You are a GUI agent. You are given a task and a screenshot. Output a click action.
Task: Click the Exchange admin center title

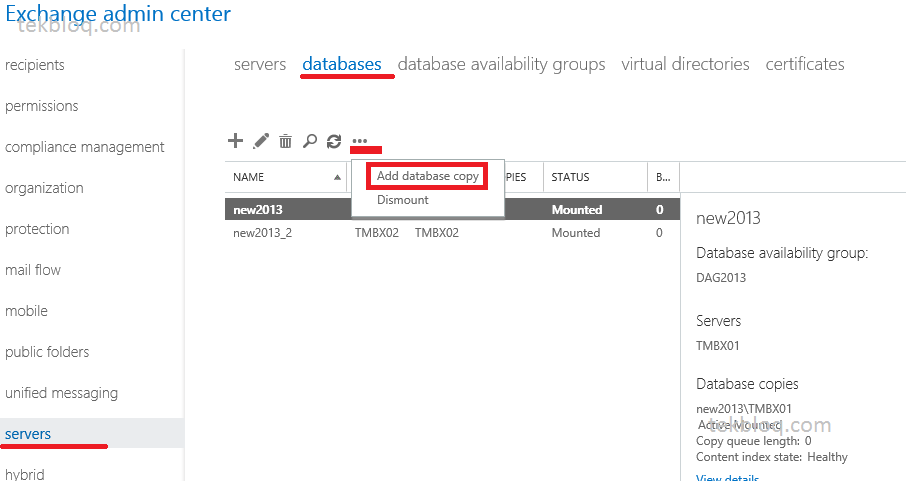pyautogui.click(x=118, y=14)
